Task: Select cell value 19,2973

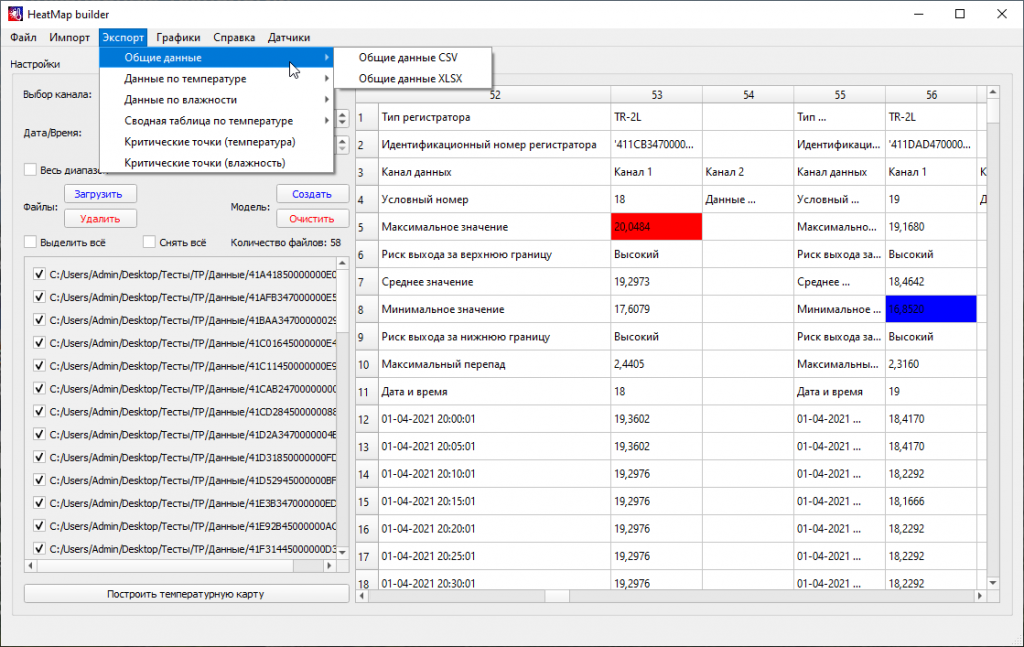Action: pyautogui.click(x=656, y=282)
